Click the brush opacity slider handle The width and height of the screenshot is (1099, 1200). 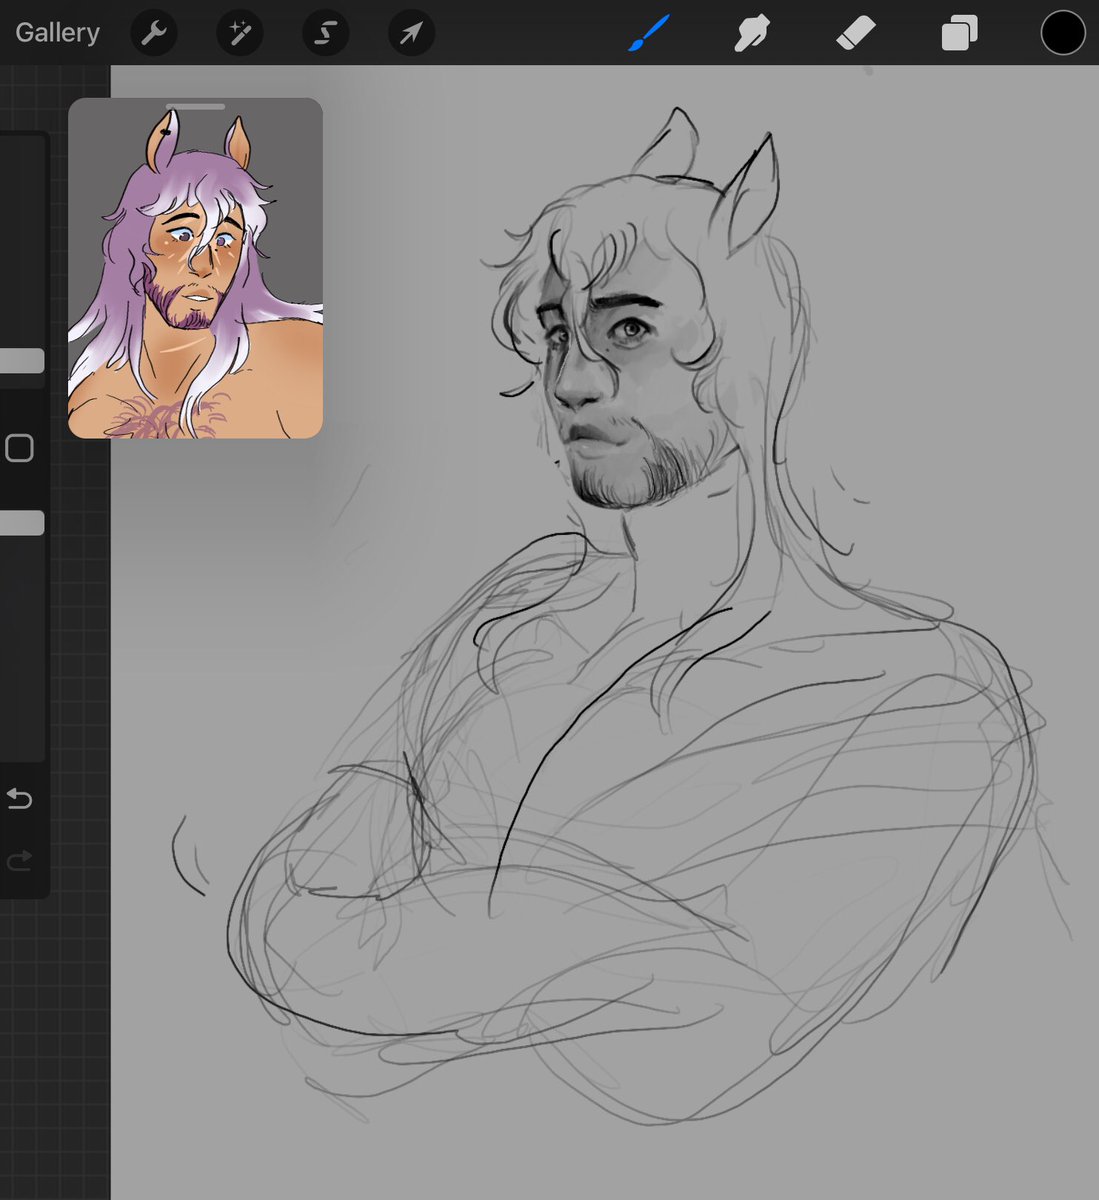(22, 523)
